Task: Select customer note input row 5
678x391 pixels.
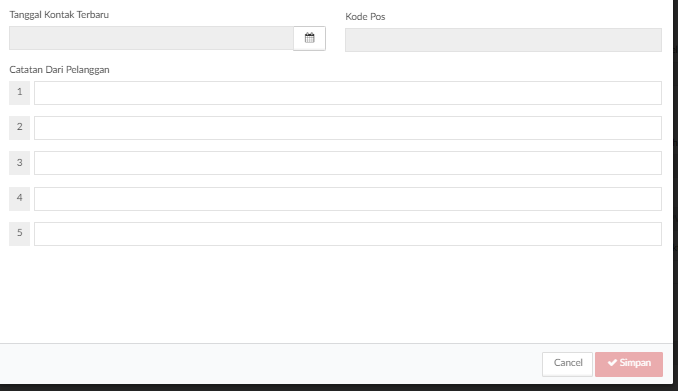Action: tap(348, 234)
